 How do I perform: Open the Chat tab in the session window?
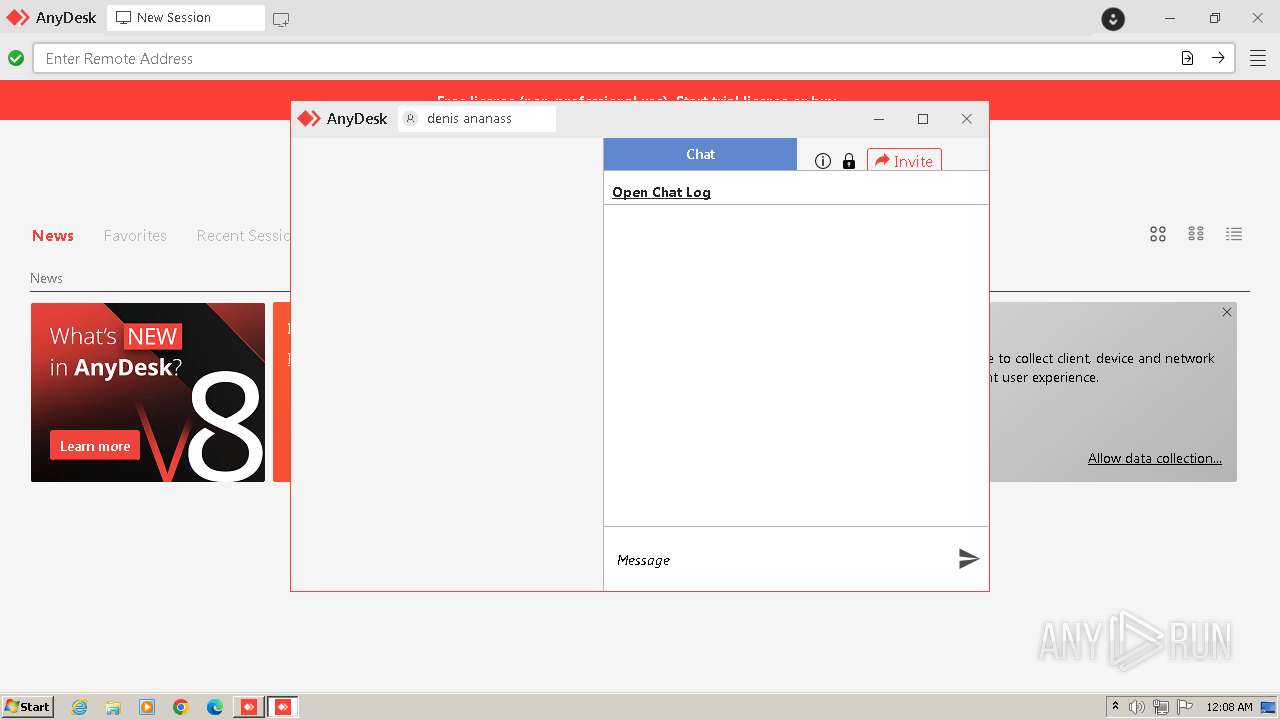pos(700,154)
